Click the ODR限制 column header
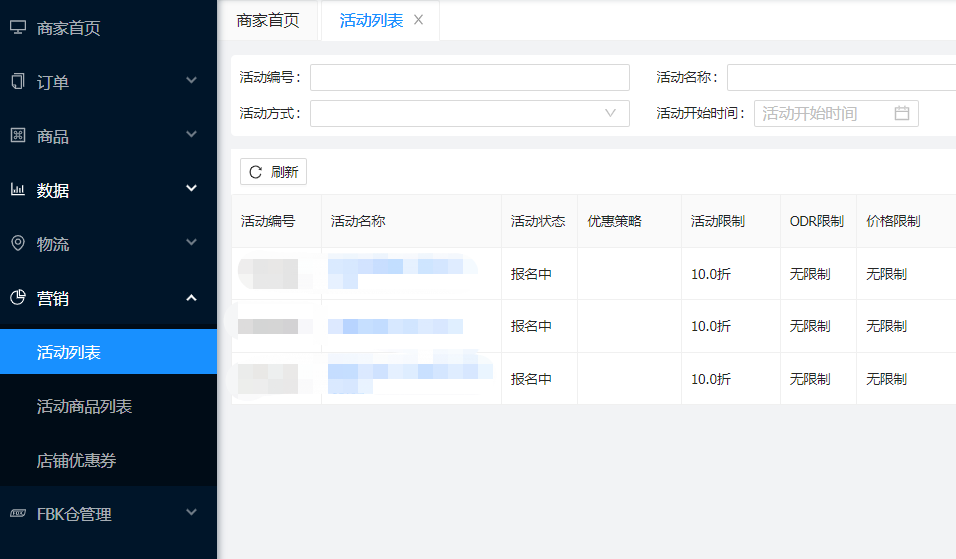 point(816,221)
